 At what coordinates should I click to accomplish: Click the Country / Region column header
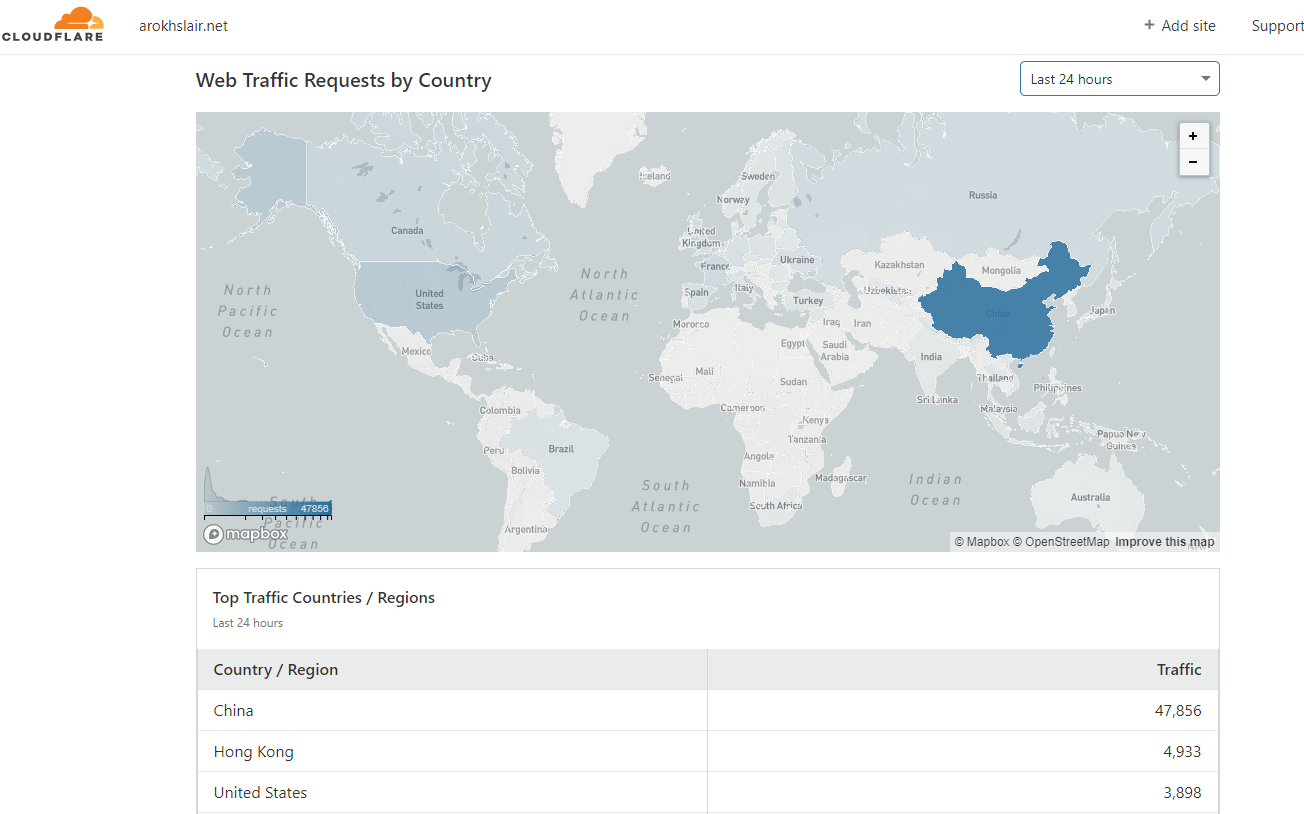pyautogui.click(x=276, y=670)
